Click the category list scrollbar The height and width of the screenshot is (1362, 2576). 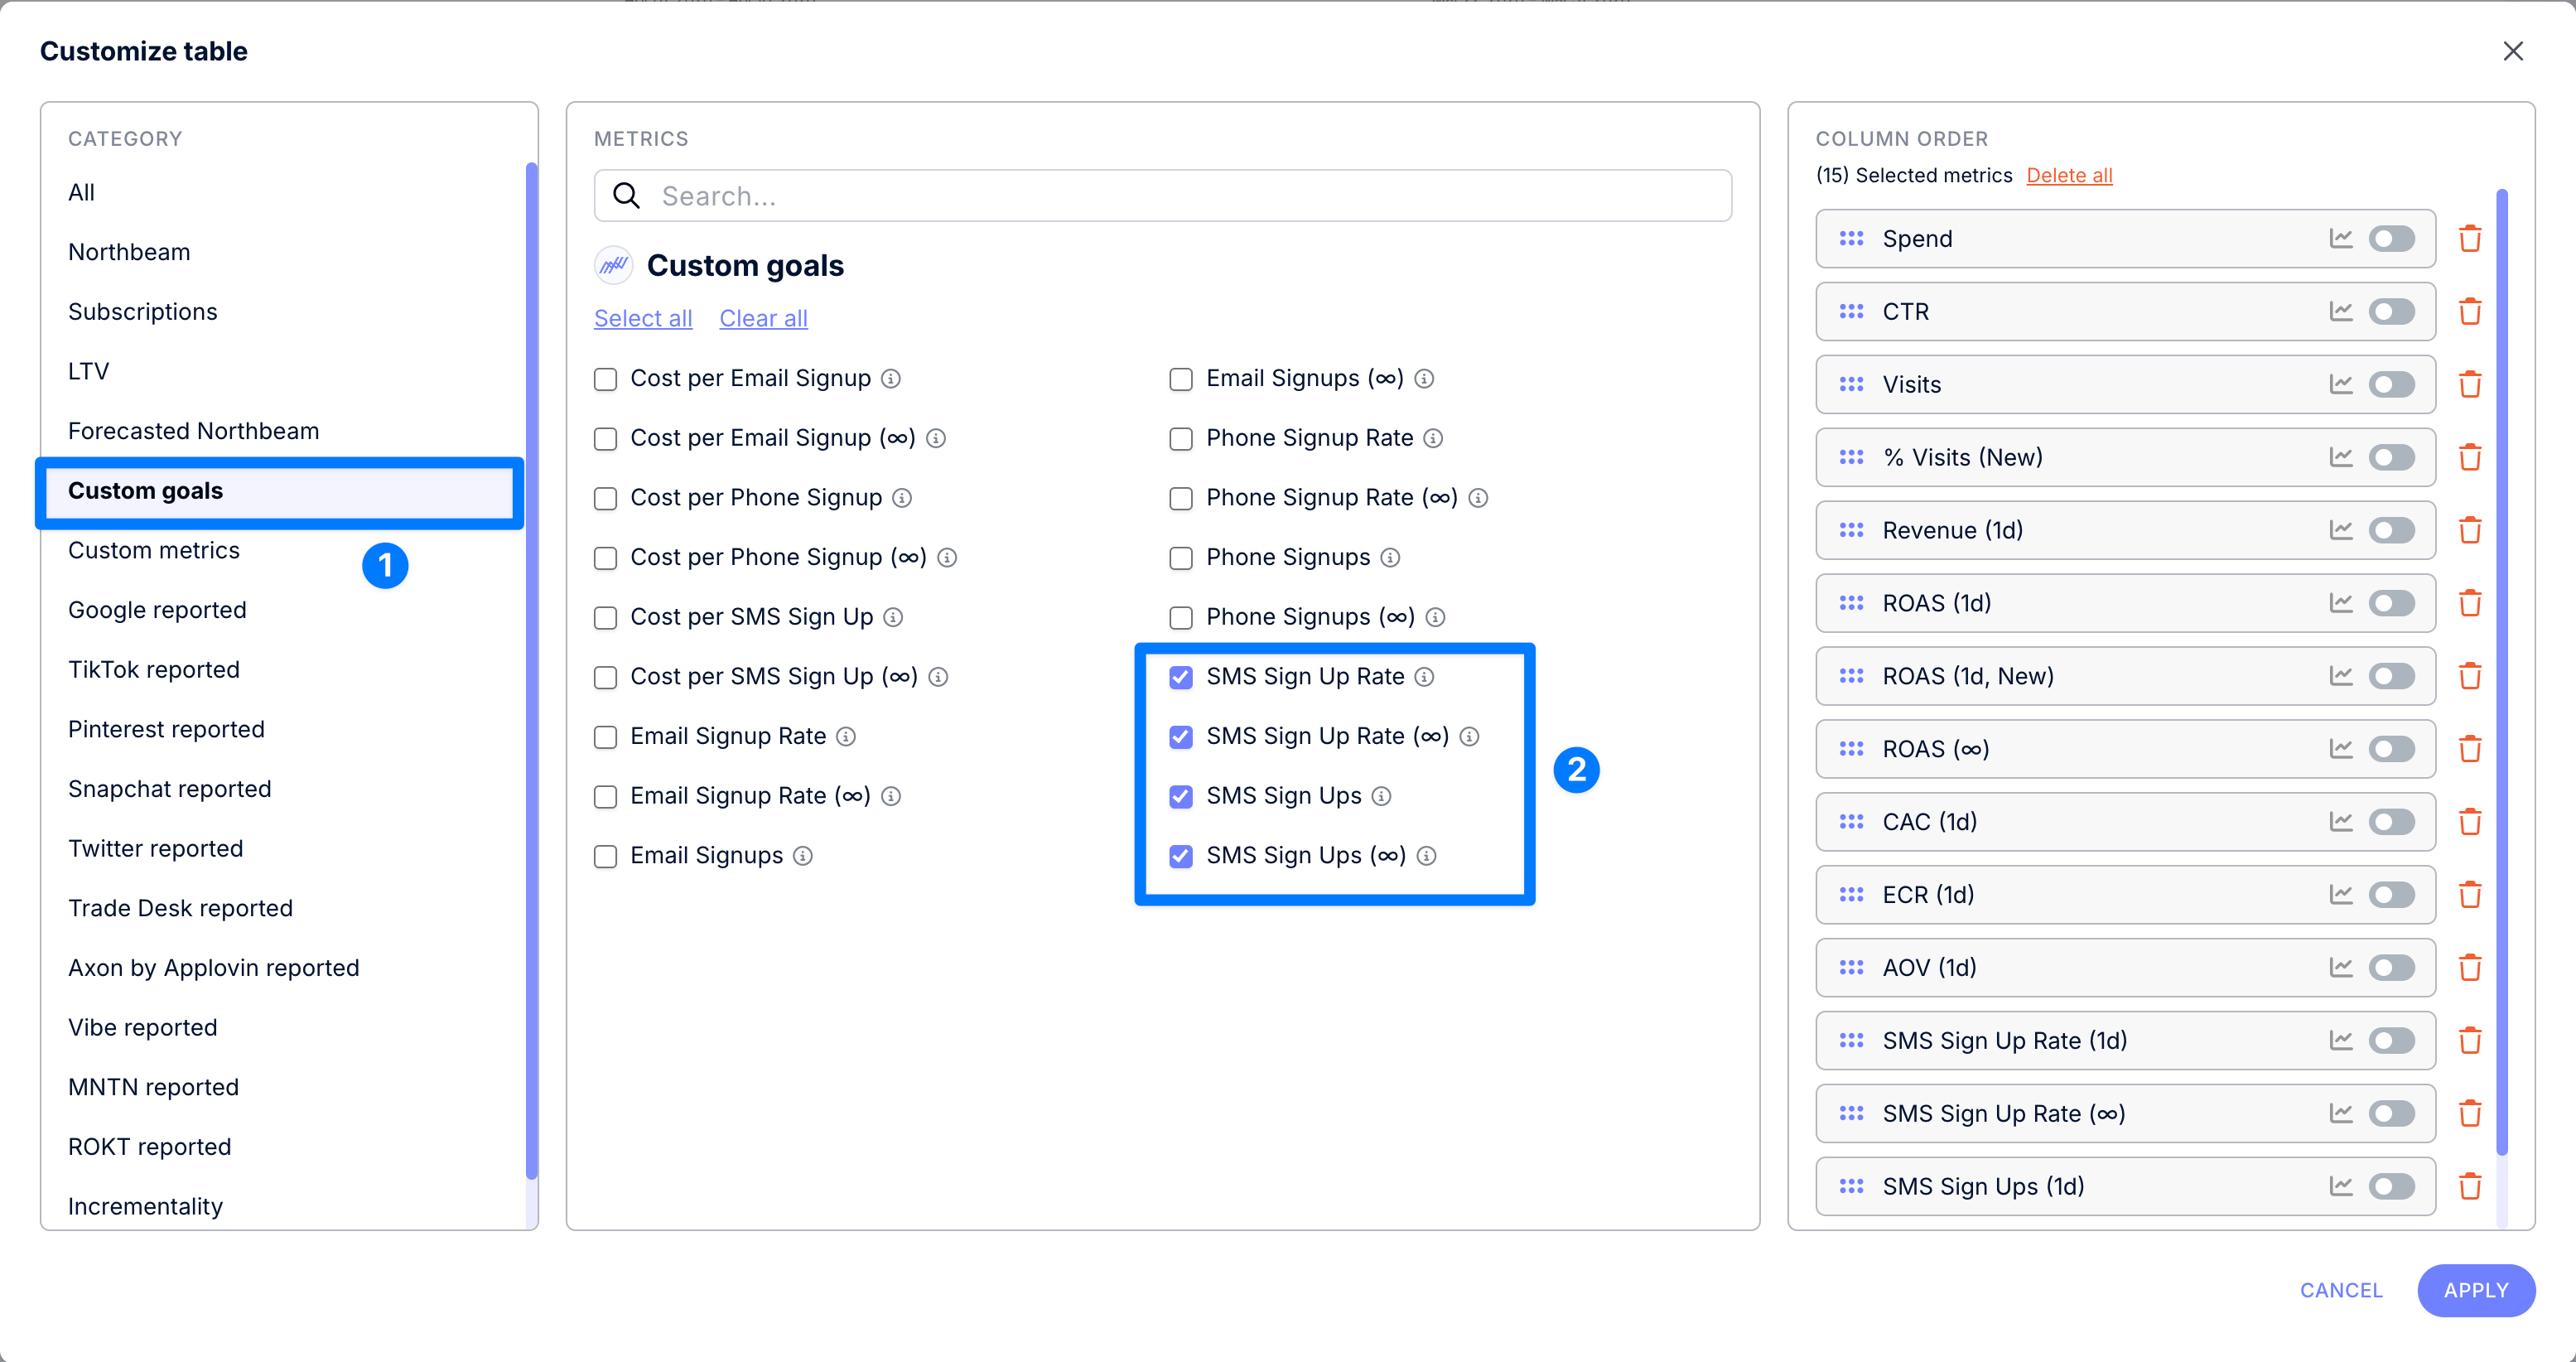(531, 670)
